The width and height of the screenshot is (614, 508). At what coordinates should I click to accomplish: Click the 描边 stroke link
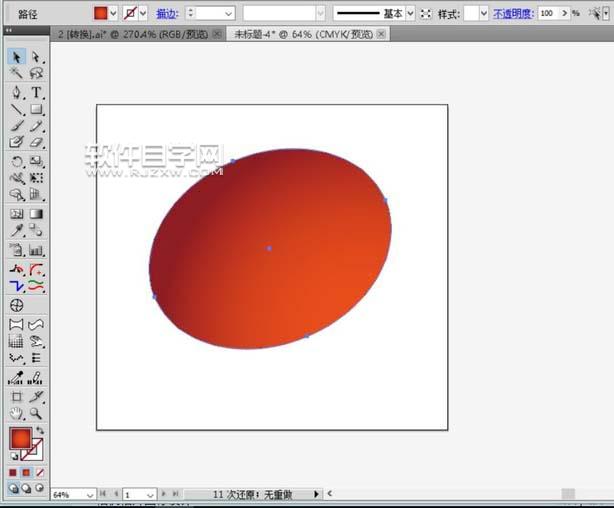[x=167, y=14]
